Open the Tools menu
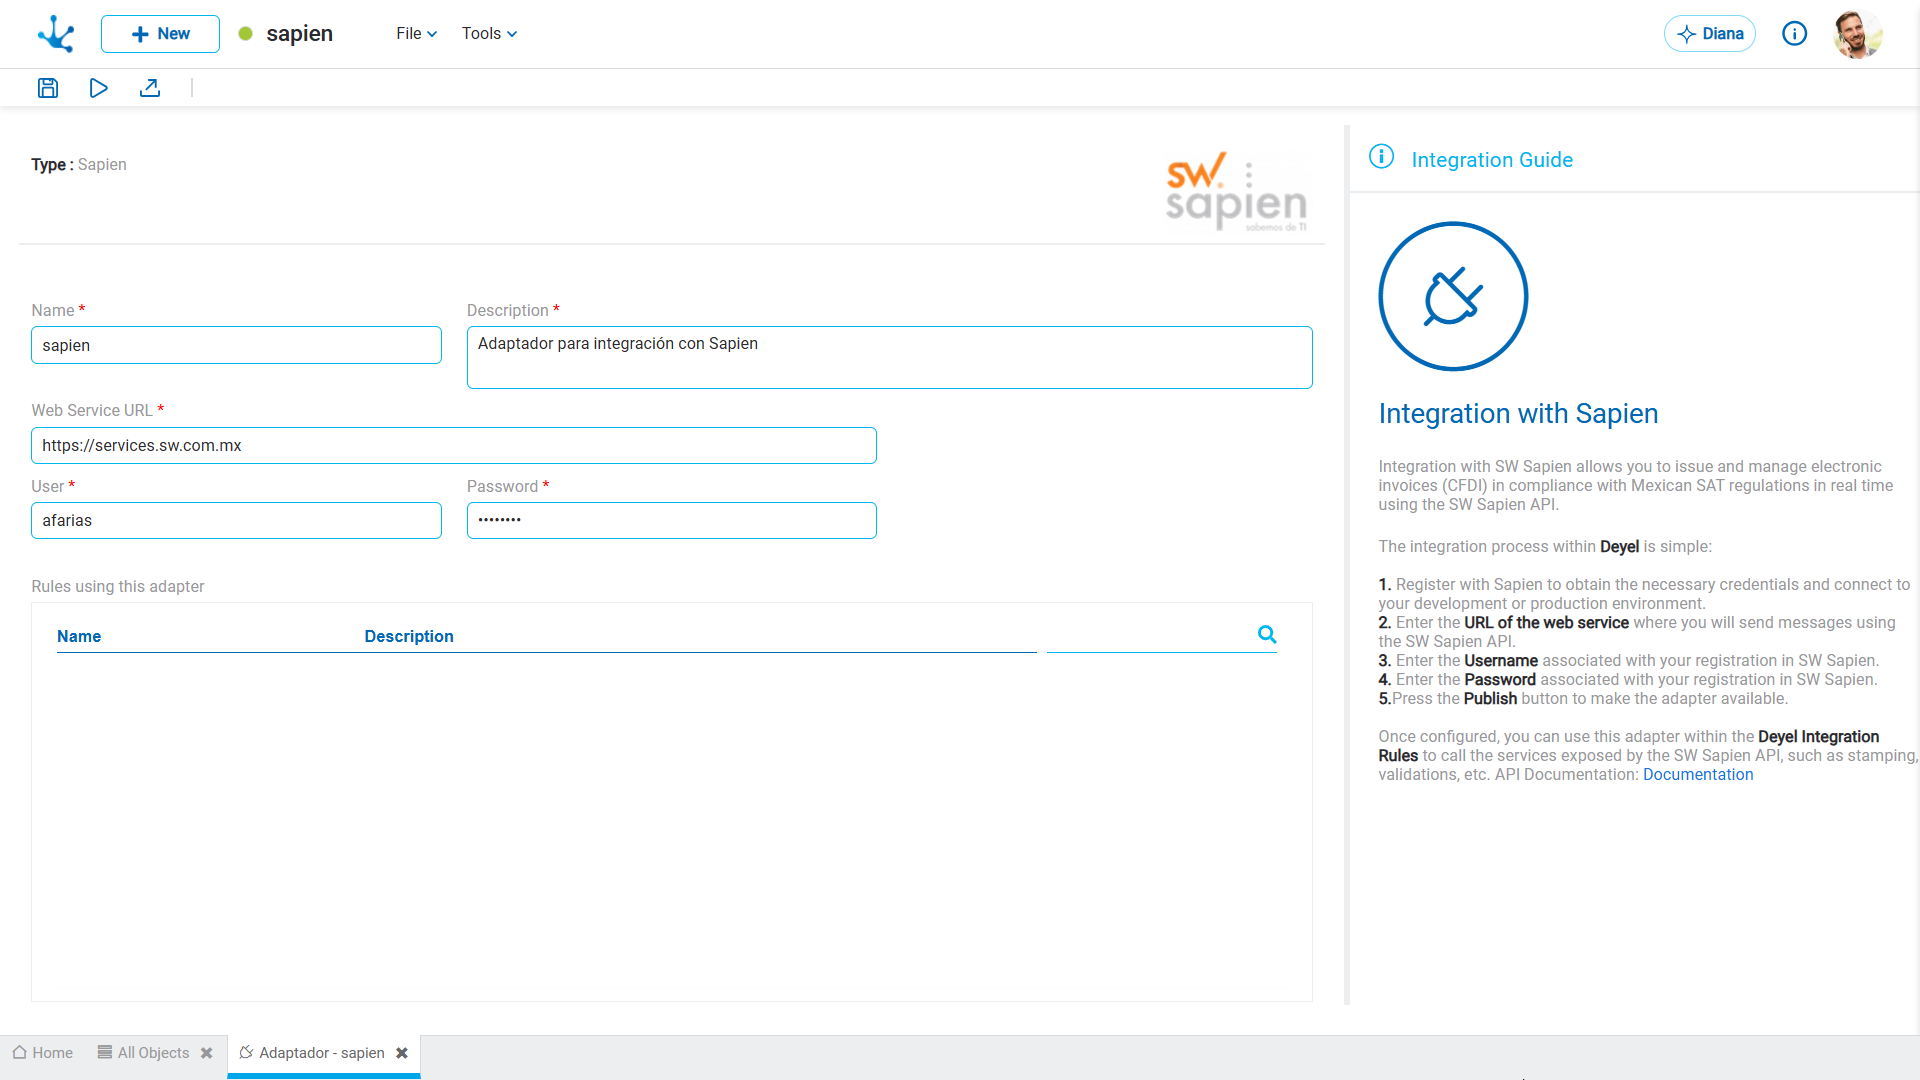The height and width of the screenshot is (1080, 1920). (489, 34)
